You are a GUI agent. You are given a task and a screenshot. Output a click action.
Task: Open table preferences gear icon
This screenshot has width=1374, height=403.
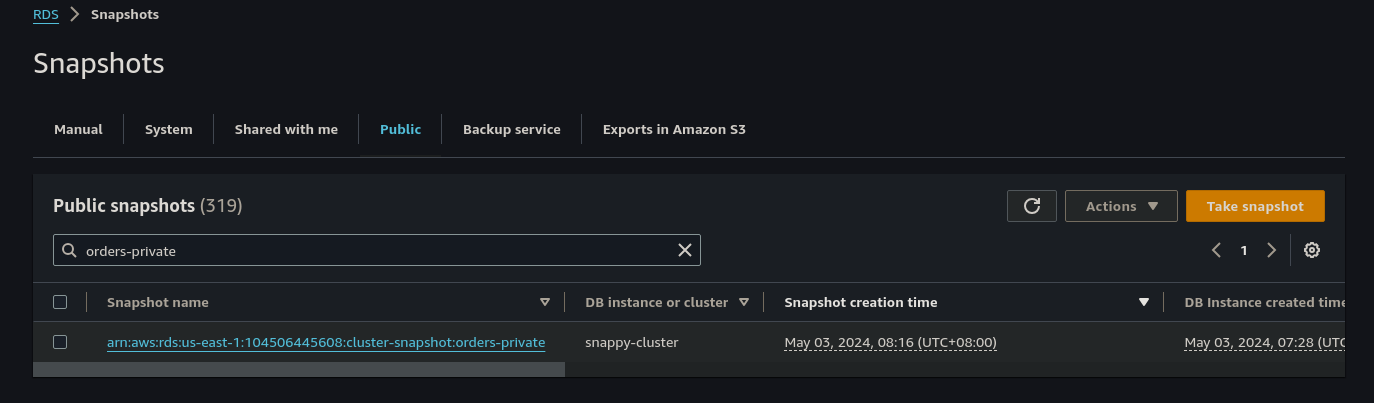(x=1312, y=250)
